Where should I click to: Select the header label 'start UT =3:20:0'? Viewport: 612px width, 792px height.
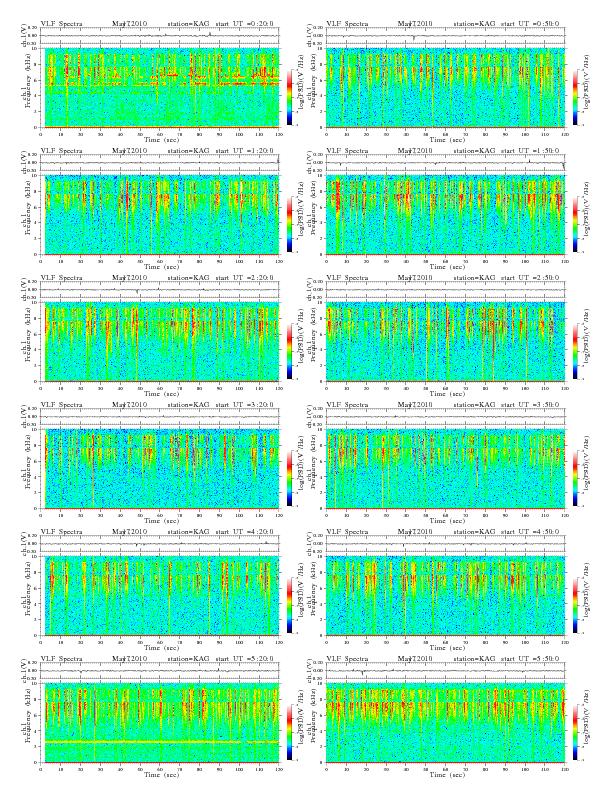pyautogui.click(x=244, y=405)
